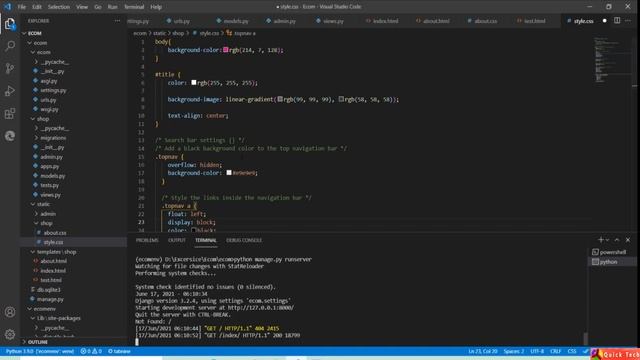Close the terminal panel
640x360 pixels.
pyautogui.click(x=628, y=240)
